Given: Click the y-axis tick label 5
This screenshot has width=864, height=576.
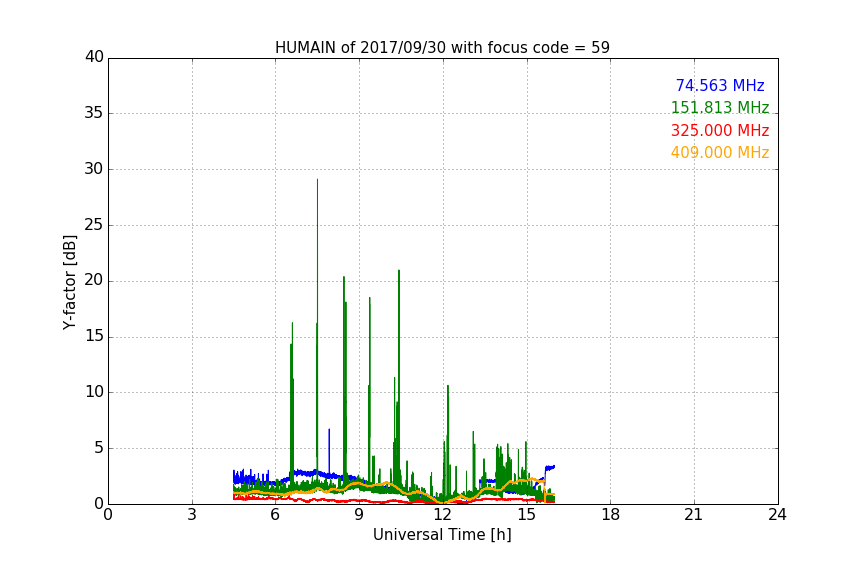Looking at the screenshot, I should coord(99,448).
